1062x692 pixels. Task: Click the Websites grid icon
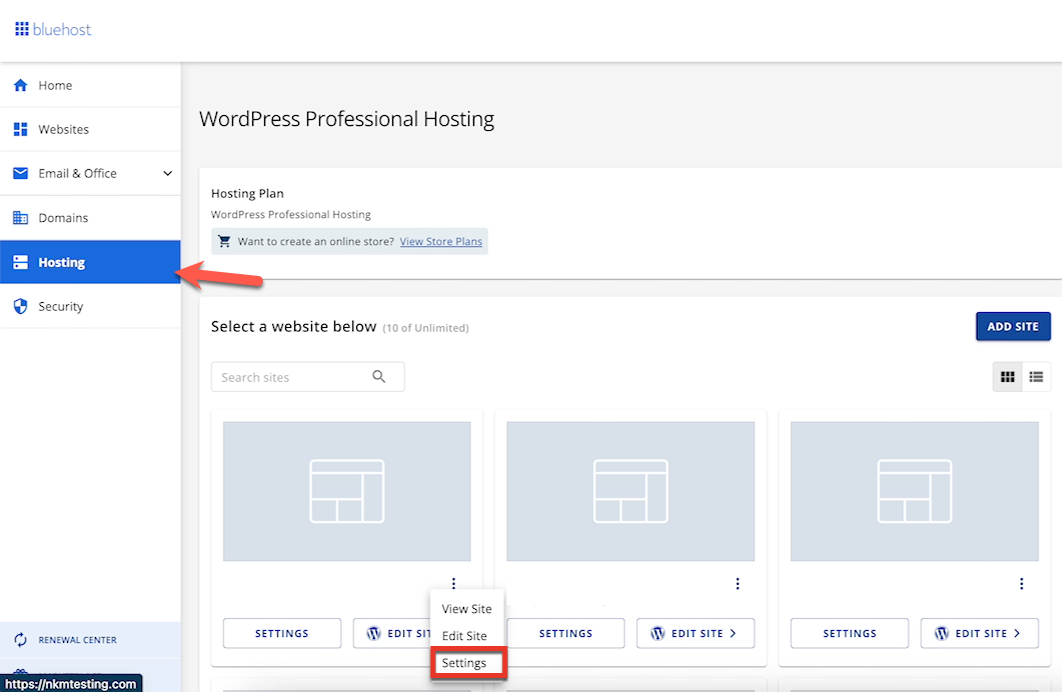pyautogui.click(x=21, y=129)
